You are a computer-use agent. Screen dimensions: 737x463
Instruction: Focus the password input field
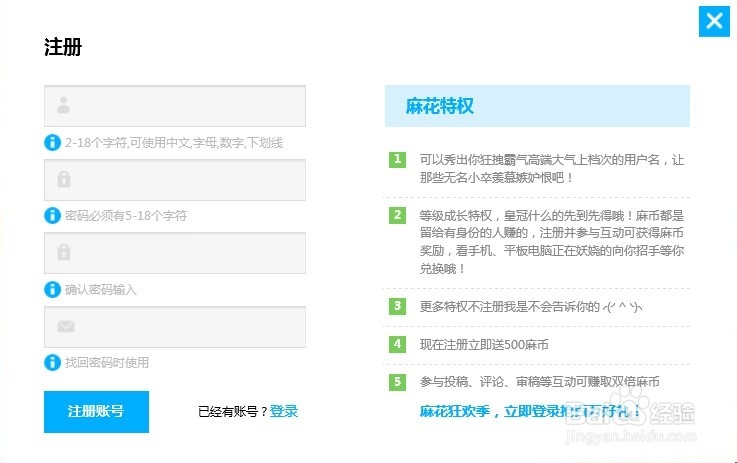coord(185,179)
